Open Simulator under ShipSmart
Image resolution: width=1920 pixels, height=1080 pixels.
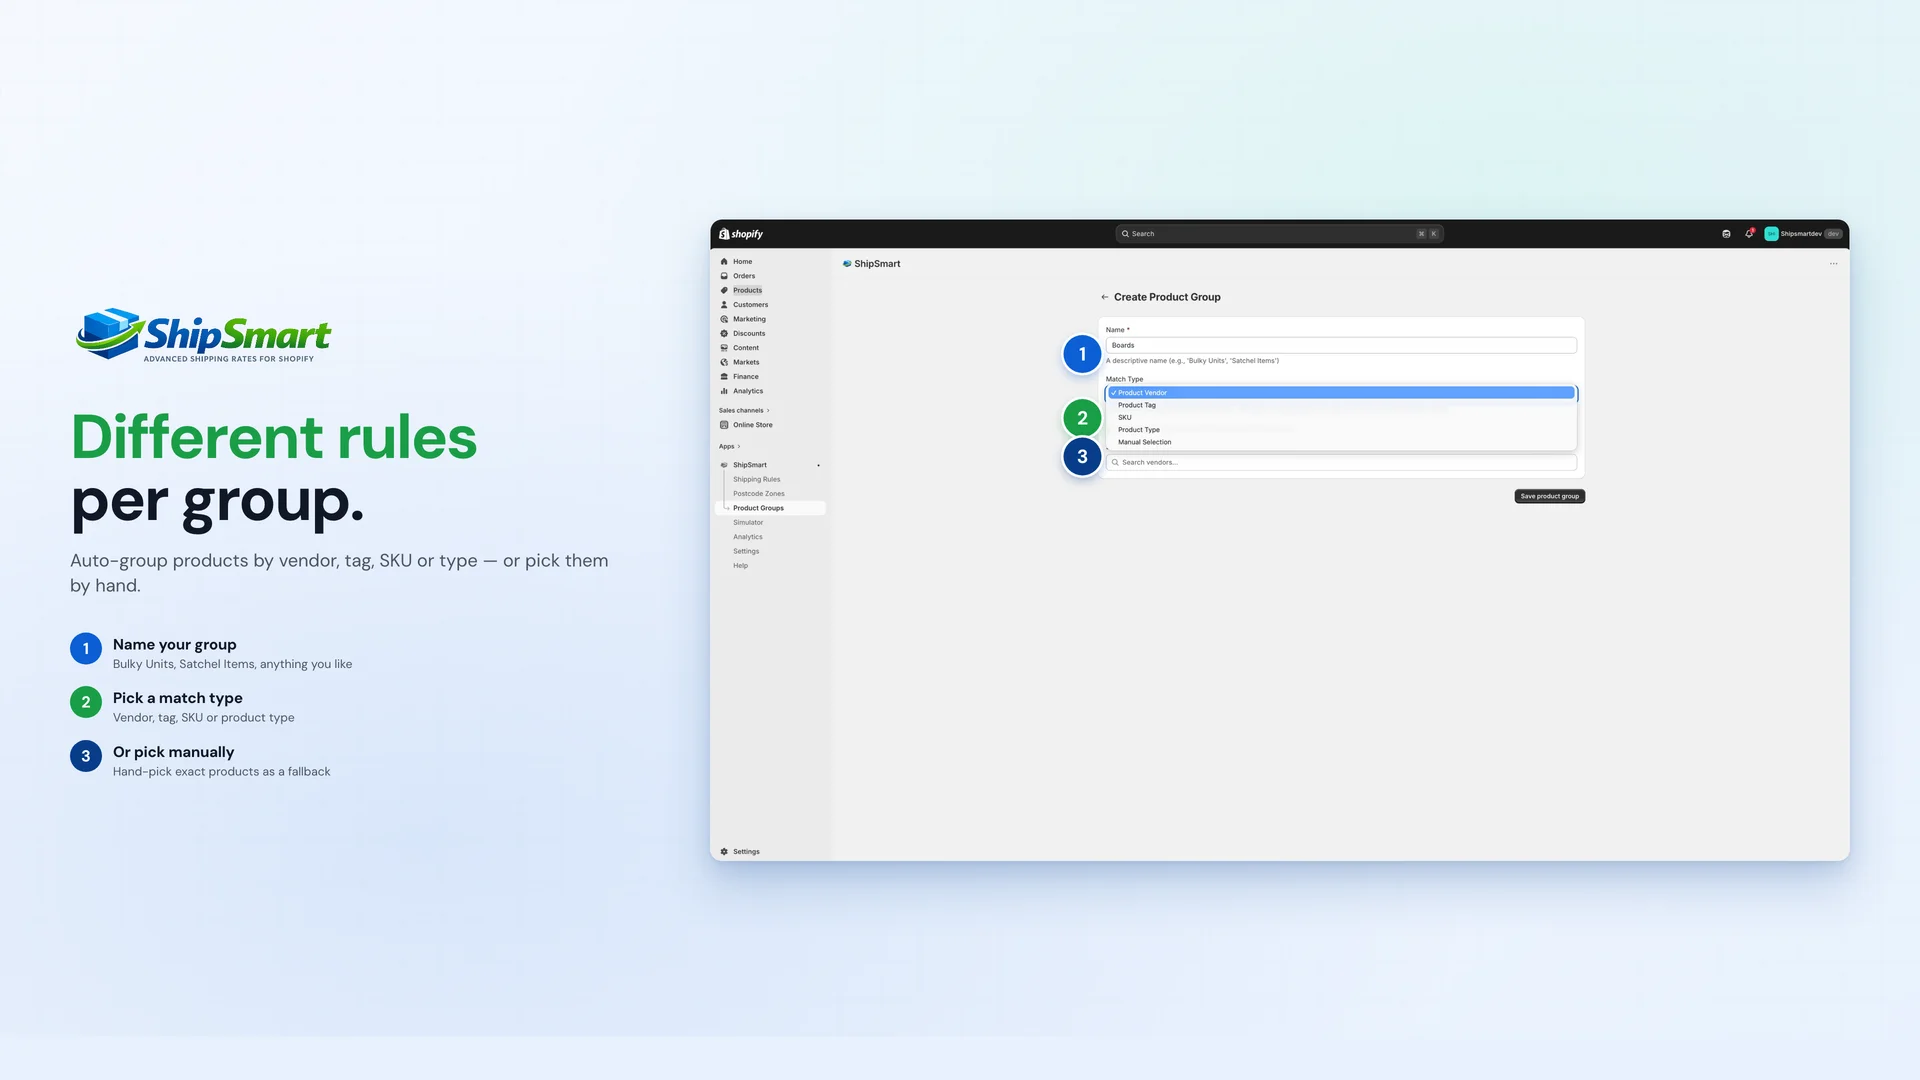point(748,523)
